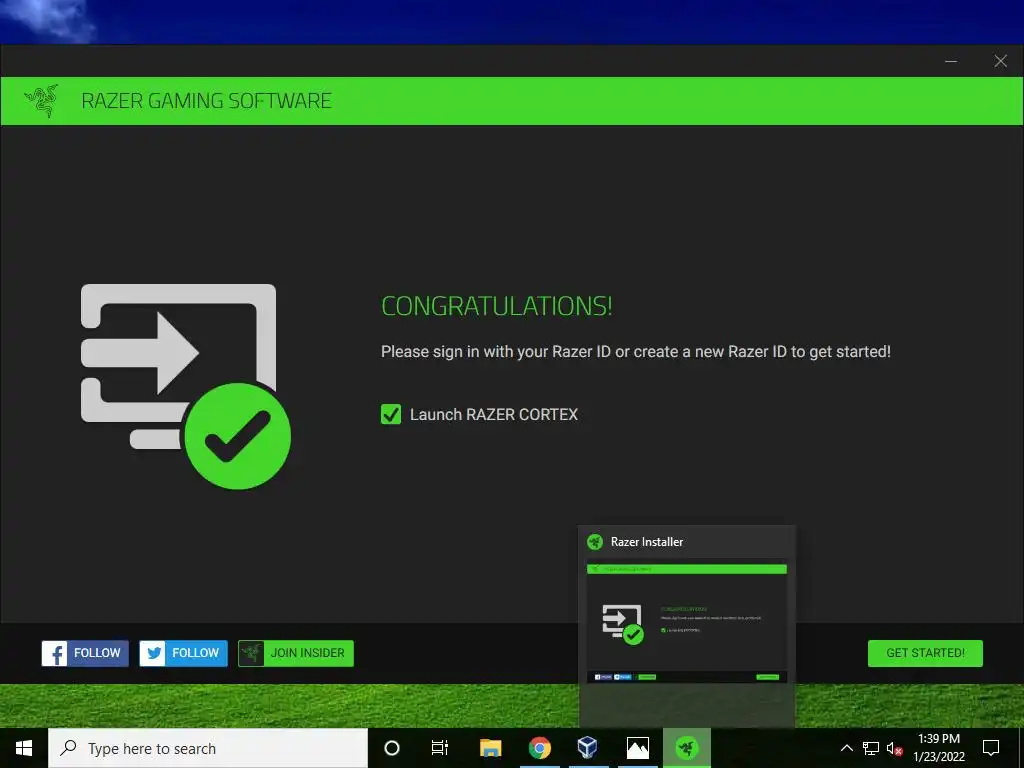The image size is (1024, 768).
Task: Open the clock showing 1:39 PM
Action: (x=939, y=748)
